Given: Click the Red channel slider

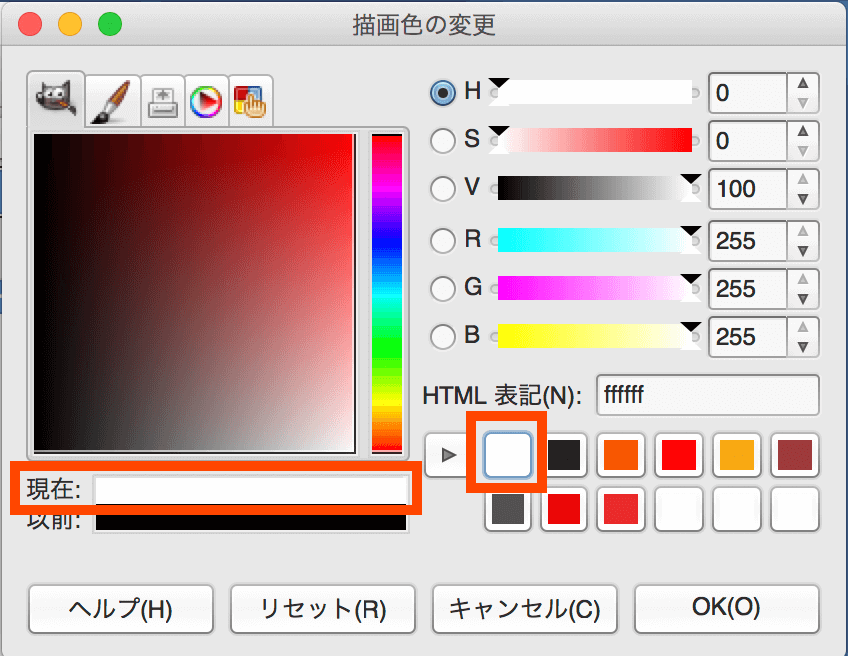Looking at the screenshot, I should pos(595,240).
